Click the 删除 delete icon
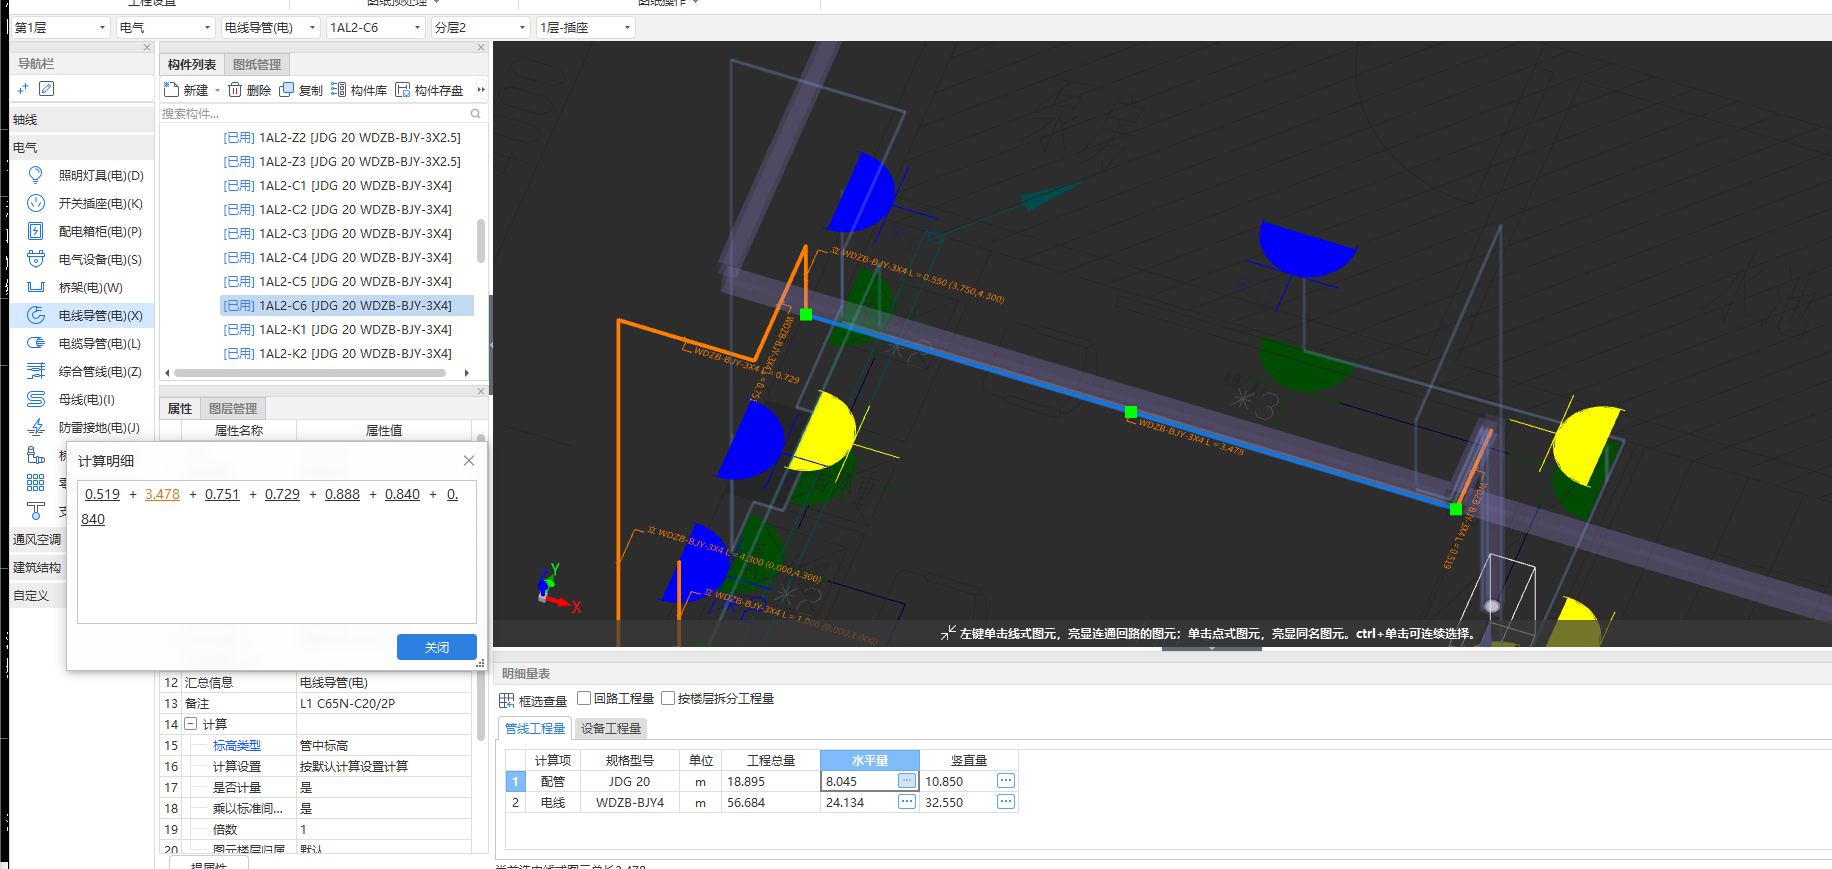 pos(235,90)
